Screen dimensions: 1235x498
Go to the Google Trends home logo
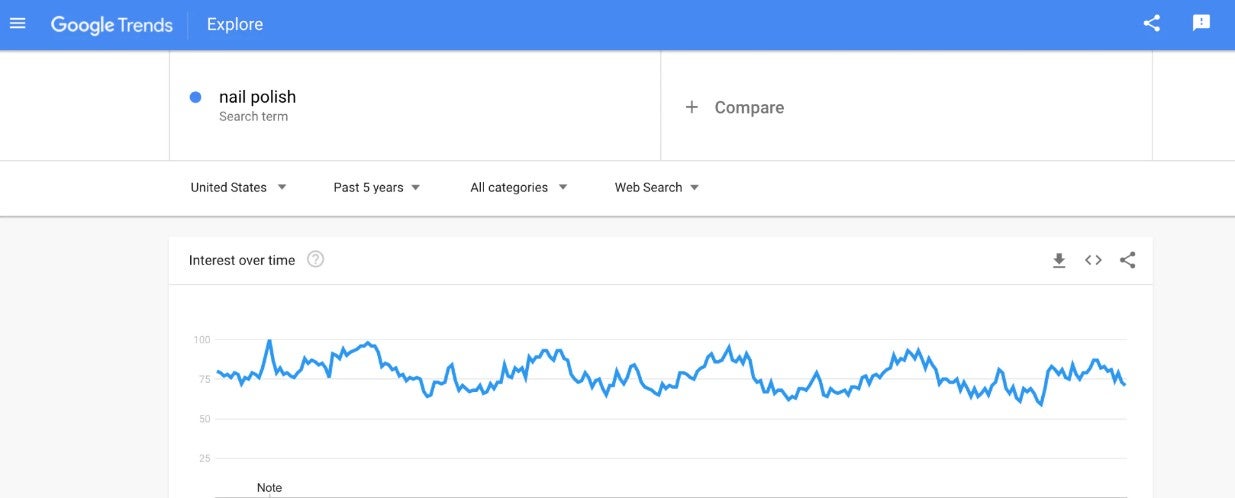point(112,24)
